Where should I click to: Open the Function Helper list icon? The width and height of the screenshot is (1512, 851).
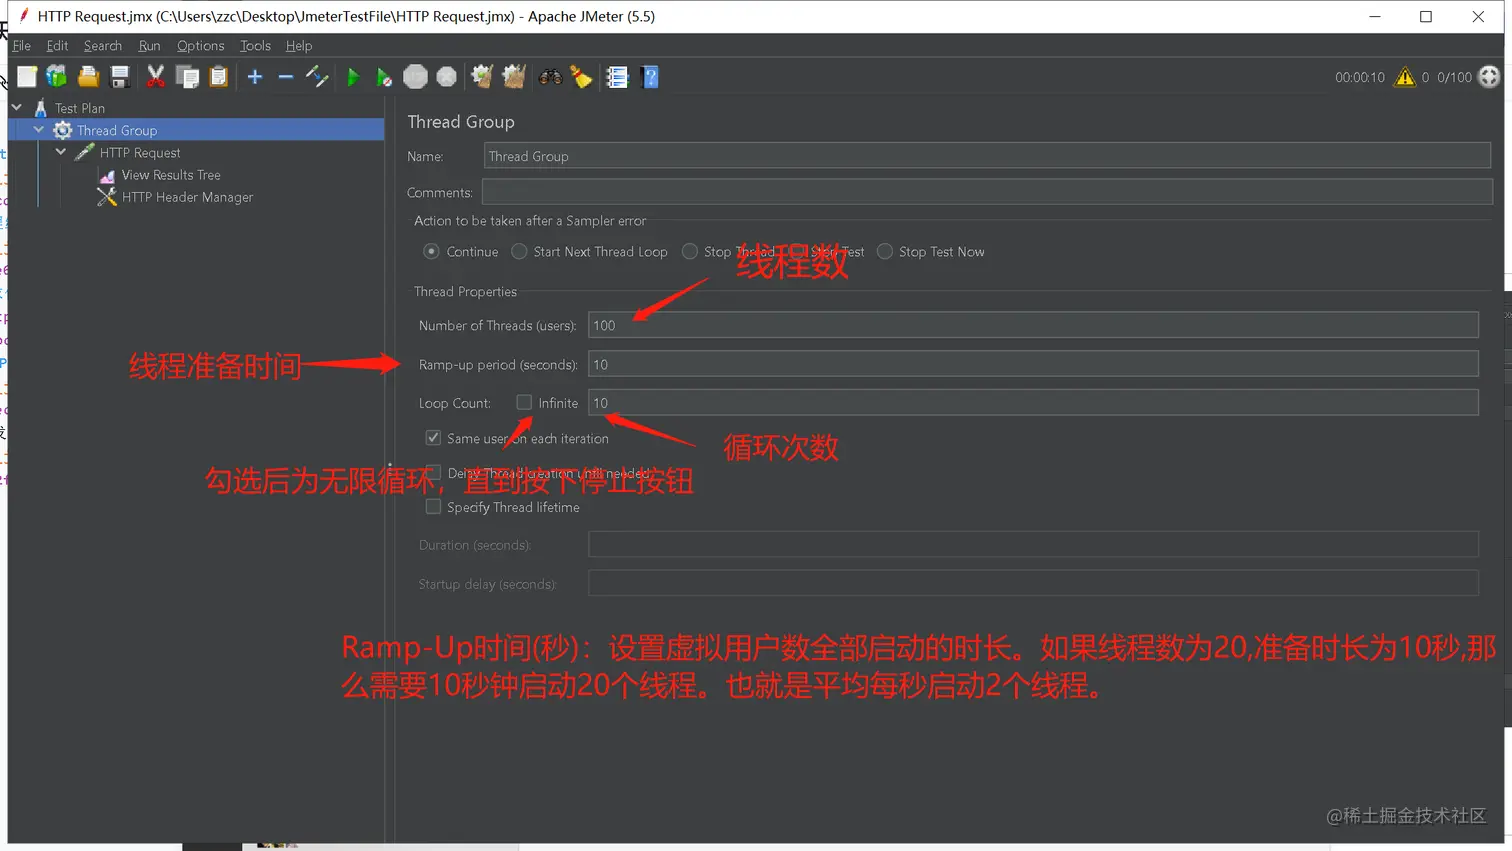click(x=617, y=77)
